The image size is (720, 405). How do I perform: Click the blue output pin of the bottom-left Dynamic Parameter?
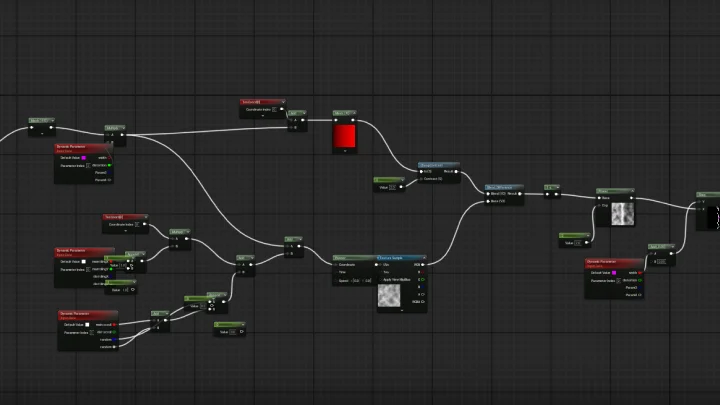pos(114,339)
